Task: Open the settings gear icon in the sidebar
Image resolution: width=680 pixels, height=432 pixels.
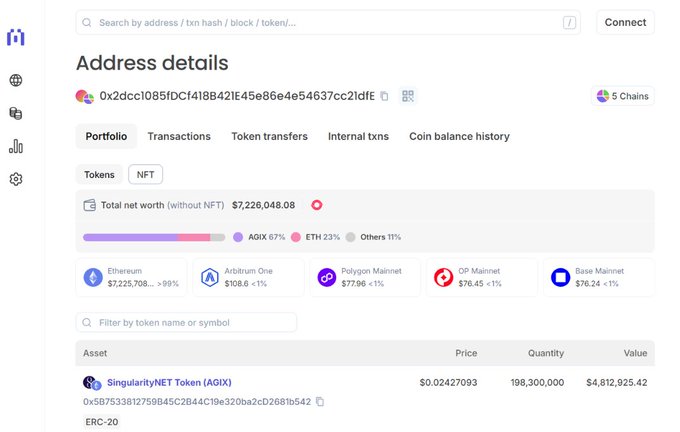Action: coord(16,179)
